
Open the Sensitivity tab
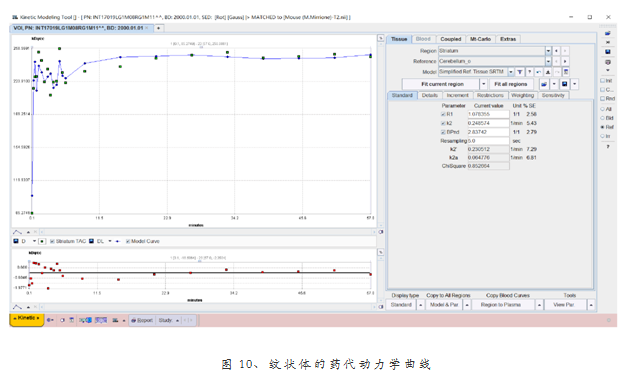553,96
